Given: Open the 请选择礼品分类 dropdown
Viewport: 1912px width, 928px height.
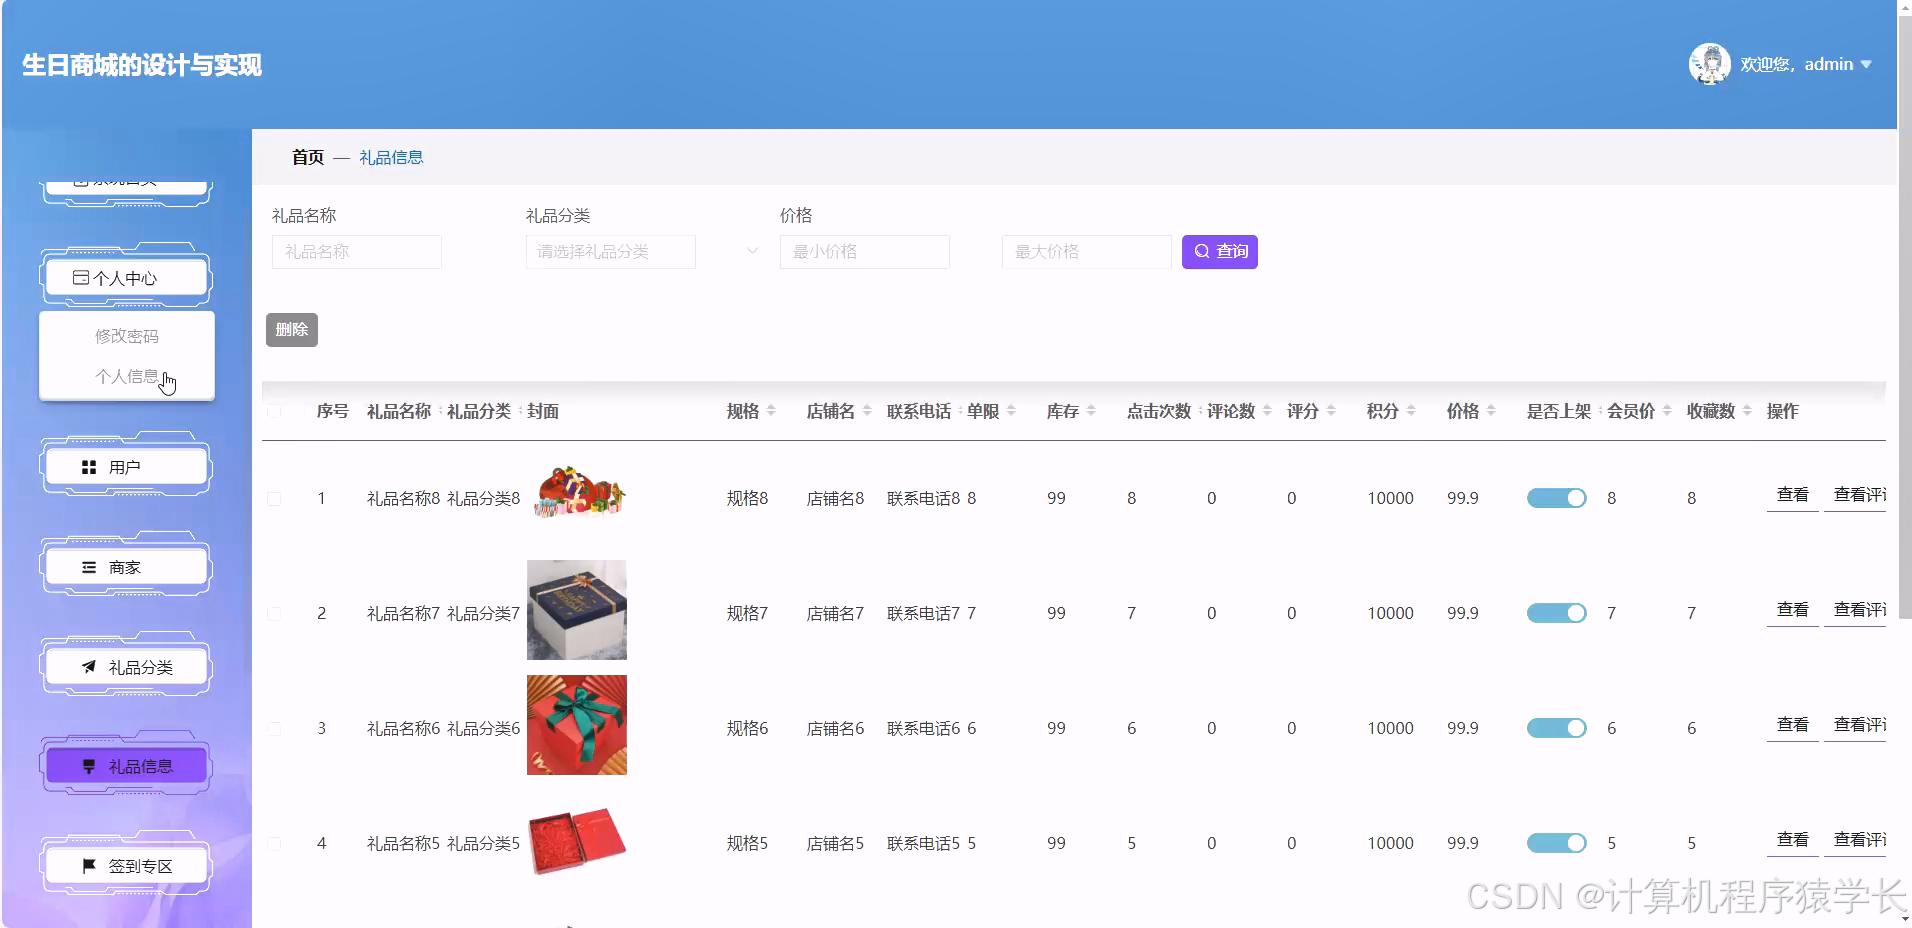Looking at the screenshot, I should point(610,251).
